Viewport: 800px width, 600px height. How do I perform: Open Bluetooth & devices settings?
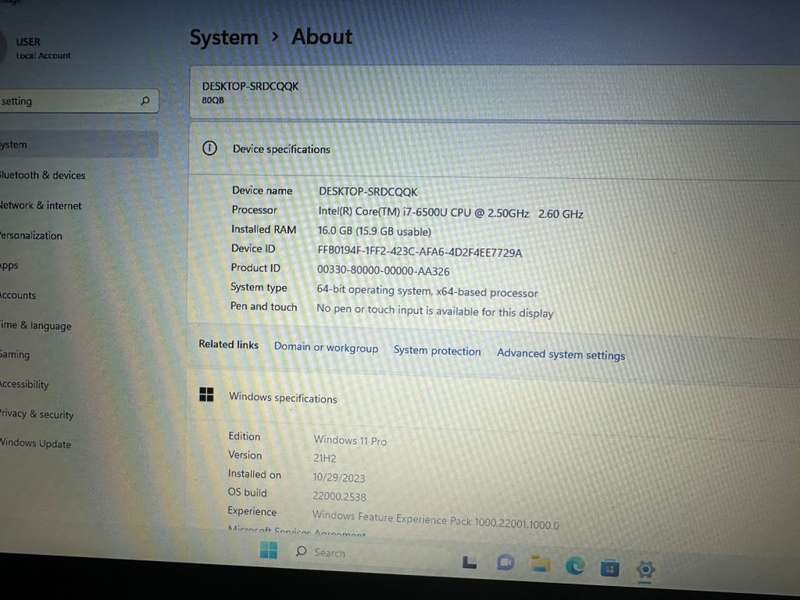click(x=42, y=175)
